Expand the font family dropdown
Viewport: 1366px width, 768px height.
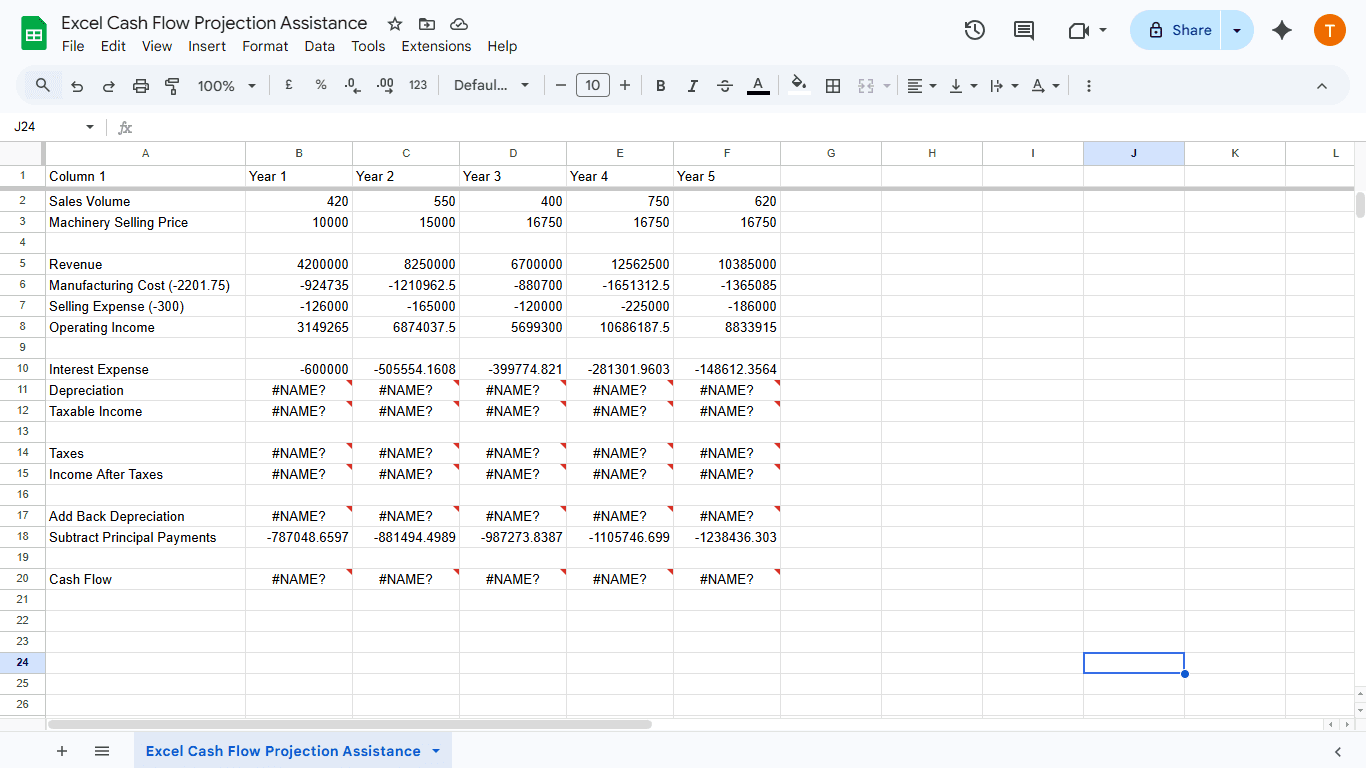tap(491, 86)
